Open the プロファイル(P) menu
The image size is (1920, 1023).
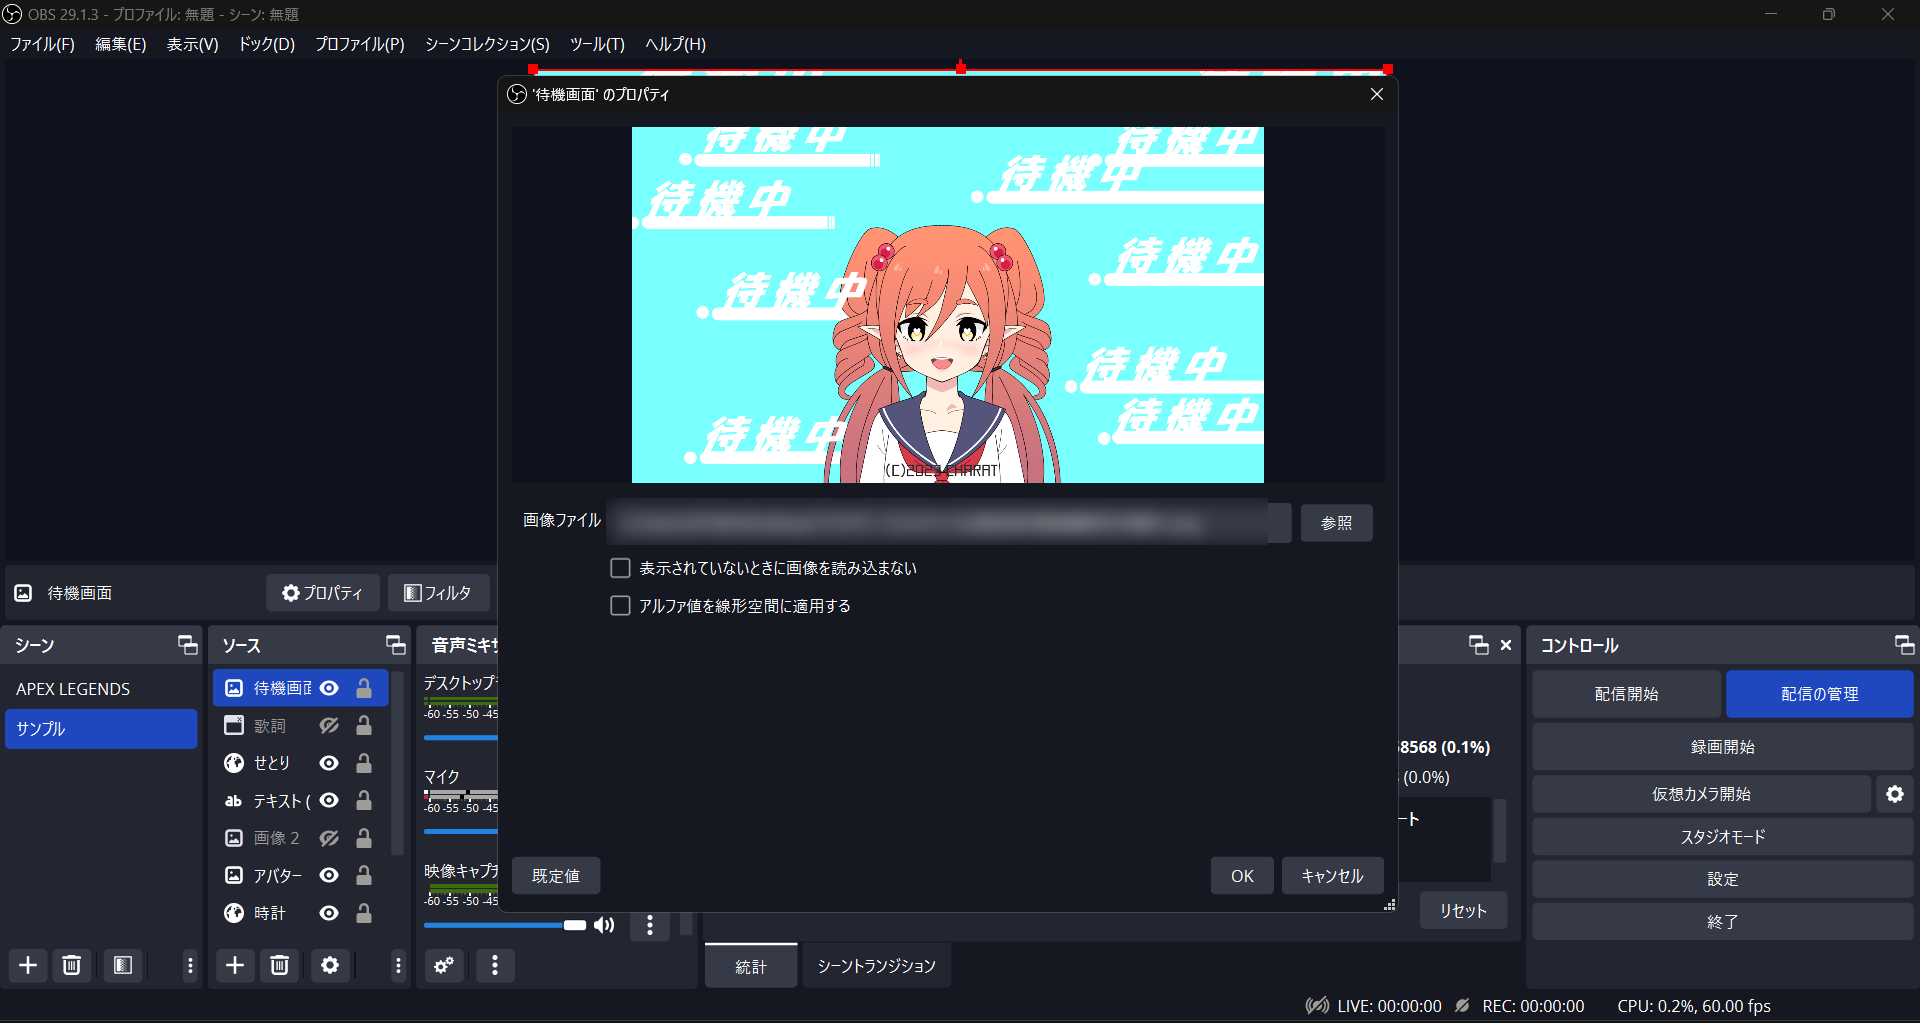pyautogui.click(x=360, y=44)
